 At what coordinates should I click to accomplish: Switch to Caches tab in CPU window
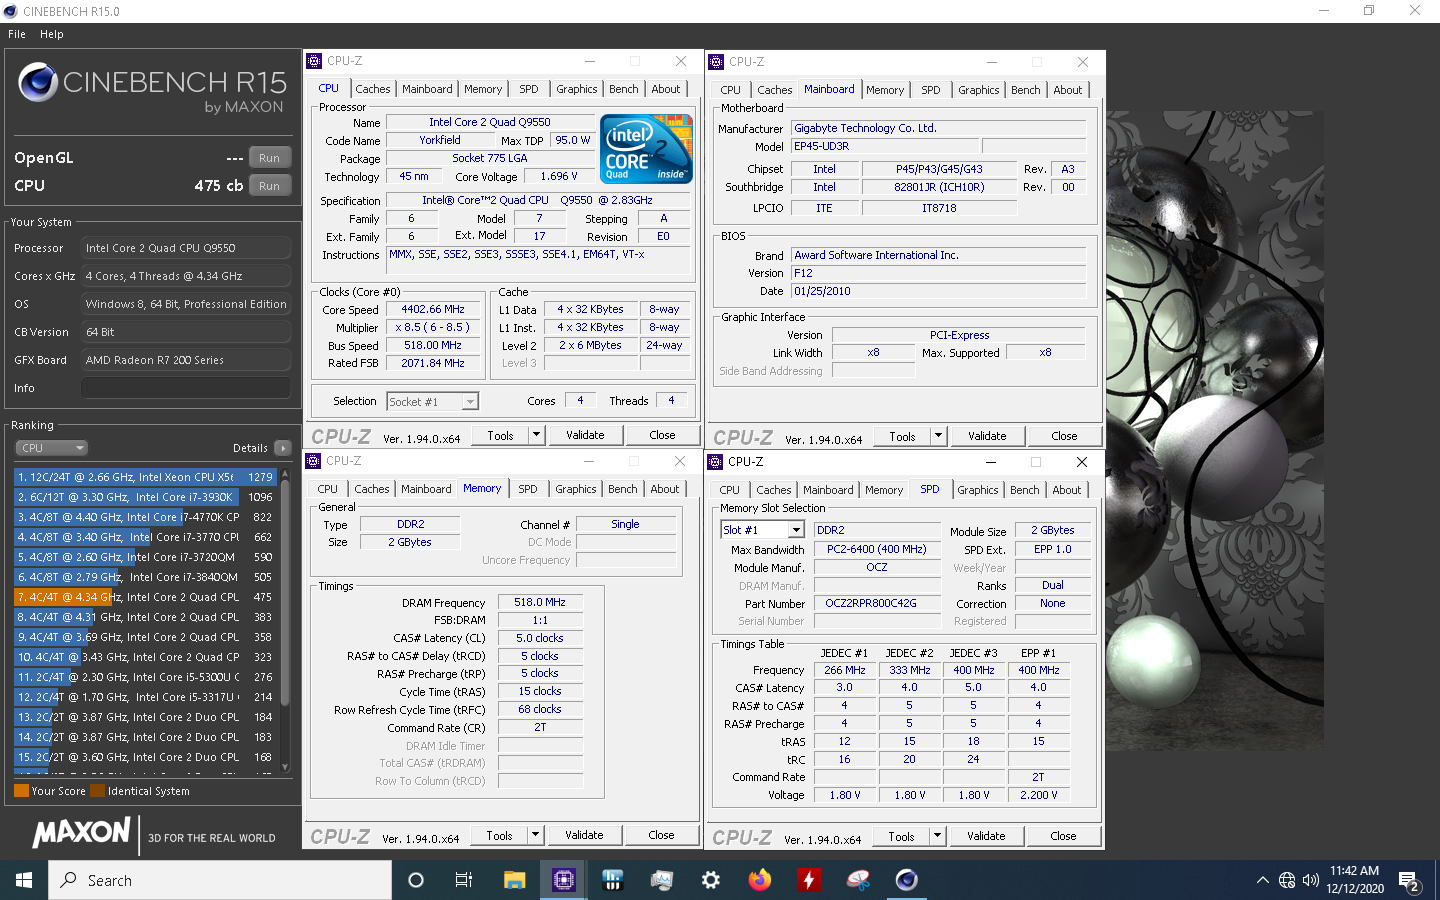point(373,89)
